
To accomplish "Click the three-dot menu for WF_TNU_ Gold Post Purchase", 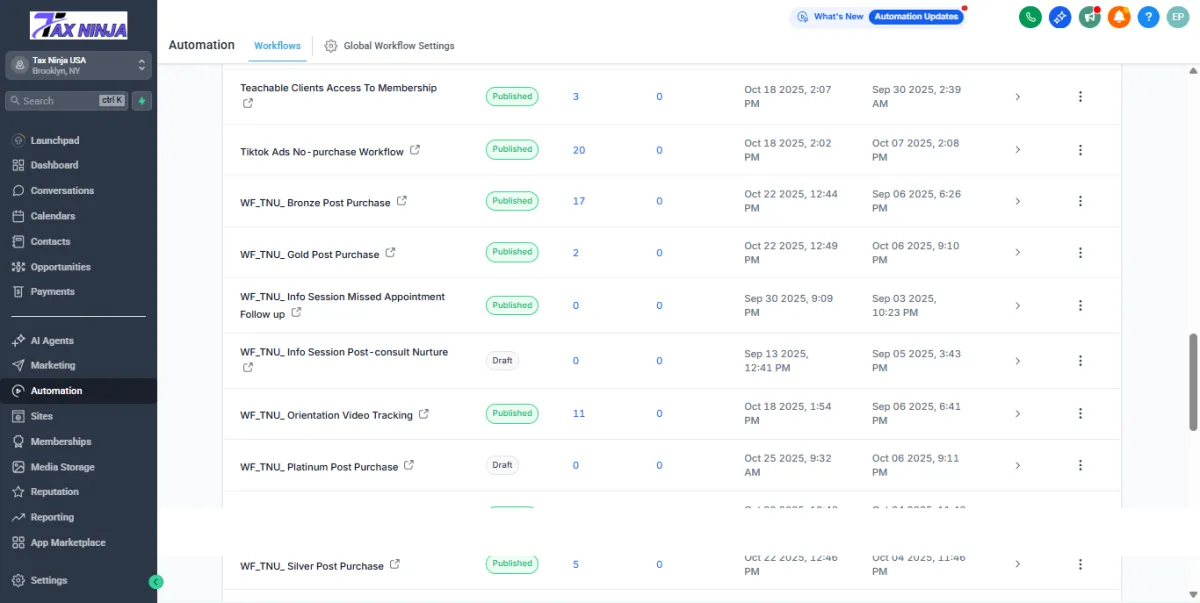I will click(x=1080, y=253).
